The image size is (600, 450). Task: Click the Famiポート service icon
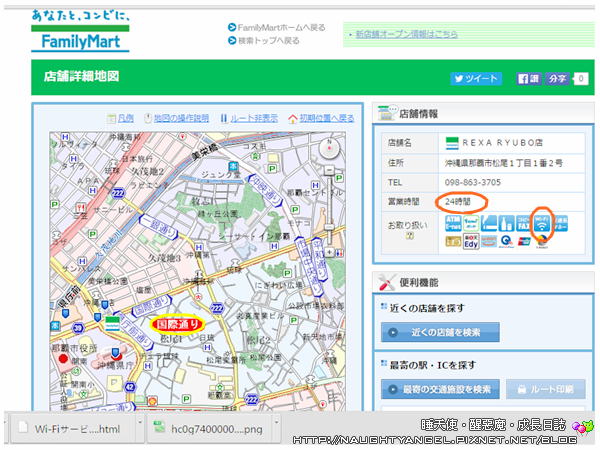(471, 223)
